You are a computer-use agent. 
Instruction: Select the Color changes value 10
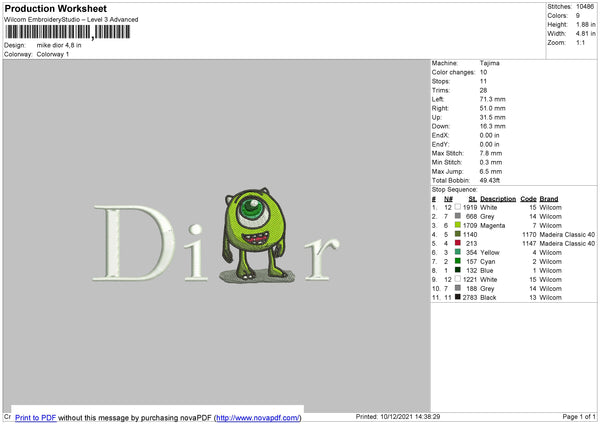click(x=483, y=72)
